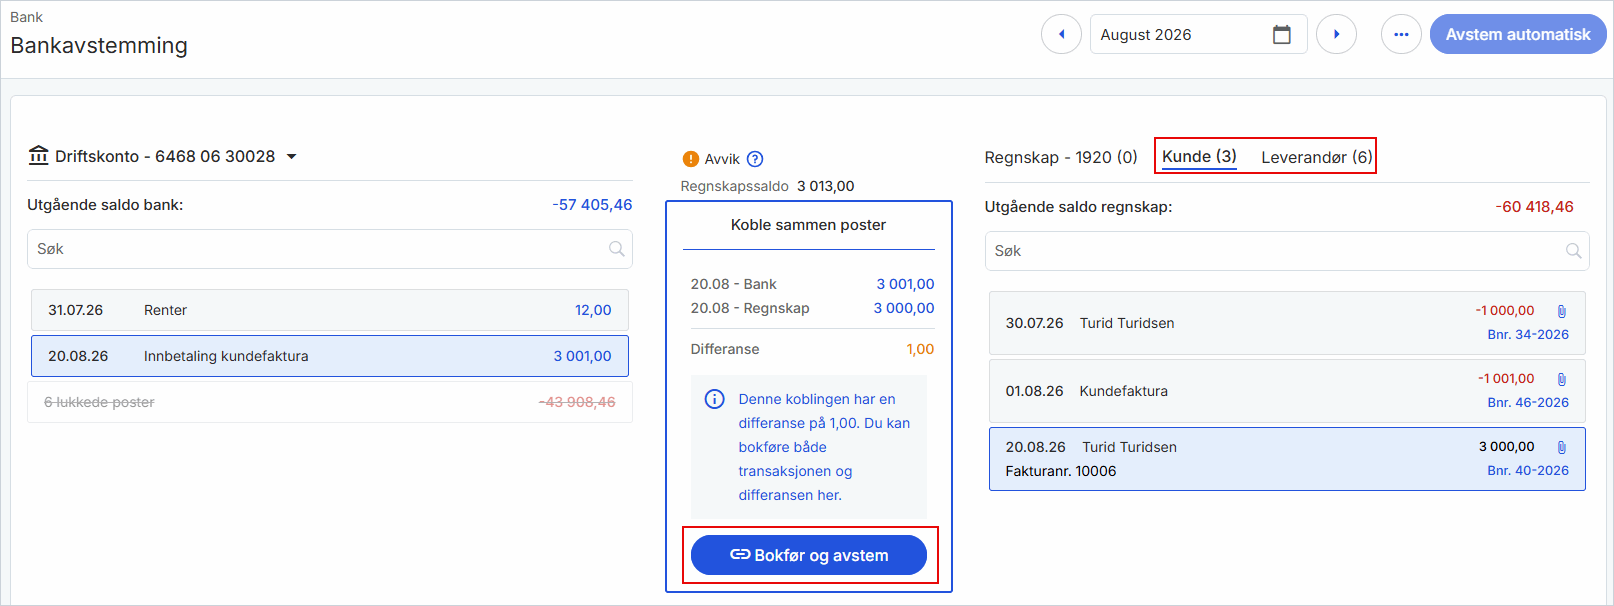Switch to the Kunde (3) tab
The width and height of the screenshot is (1614, 606).
tap(1199, 156)
